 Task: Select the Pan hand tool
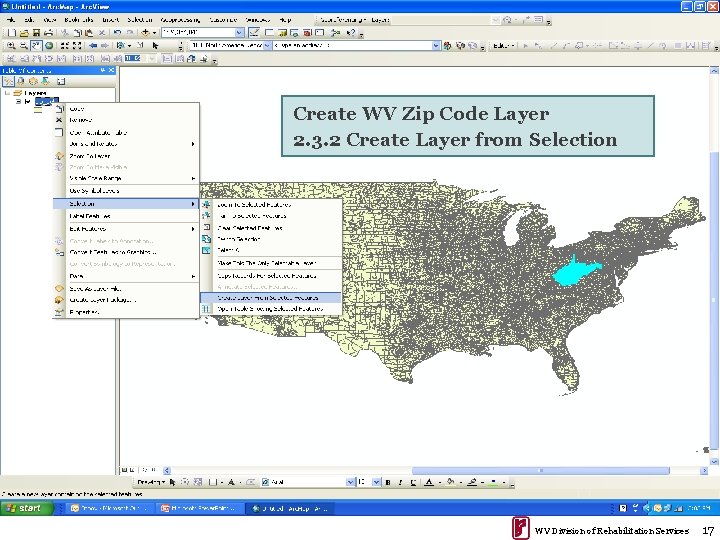(x=36, y=45)
